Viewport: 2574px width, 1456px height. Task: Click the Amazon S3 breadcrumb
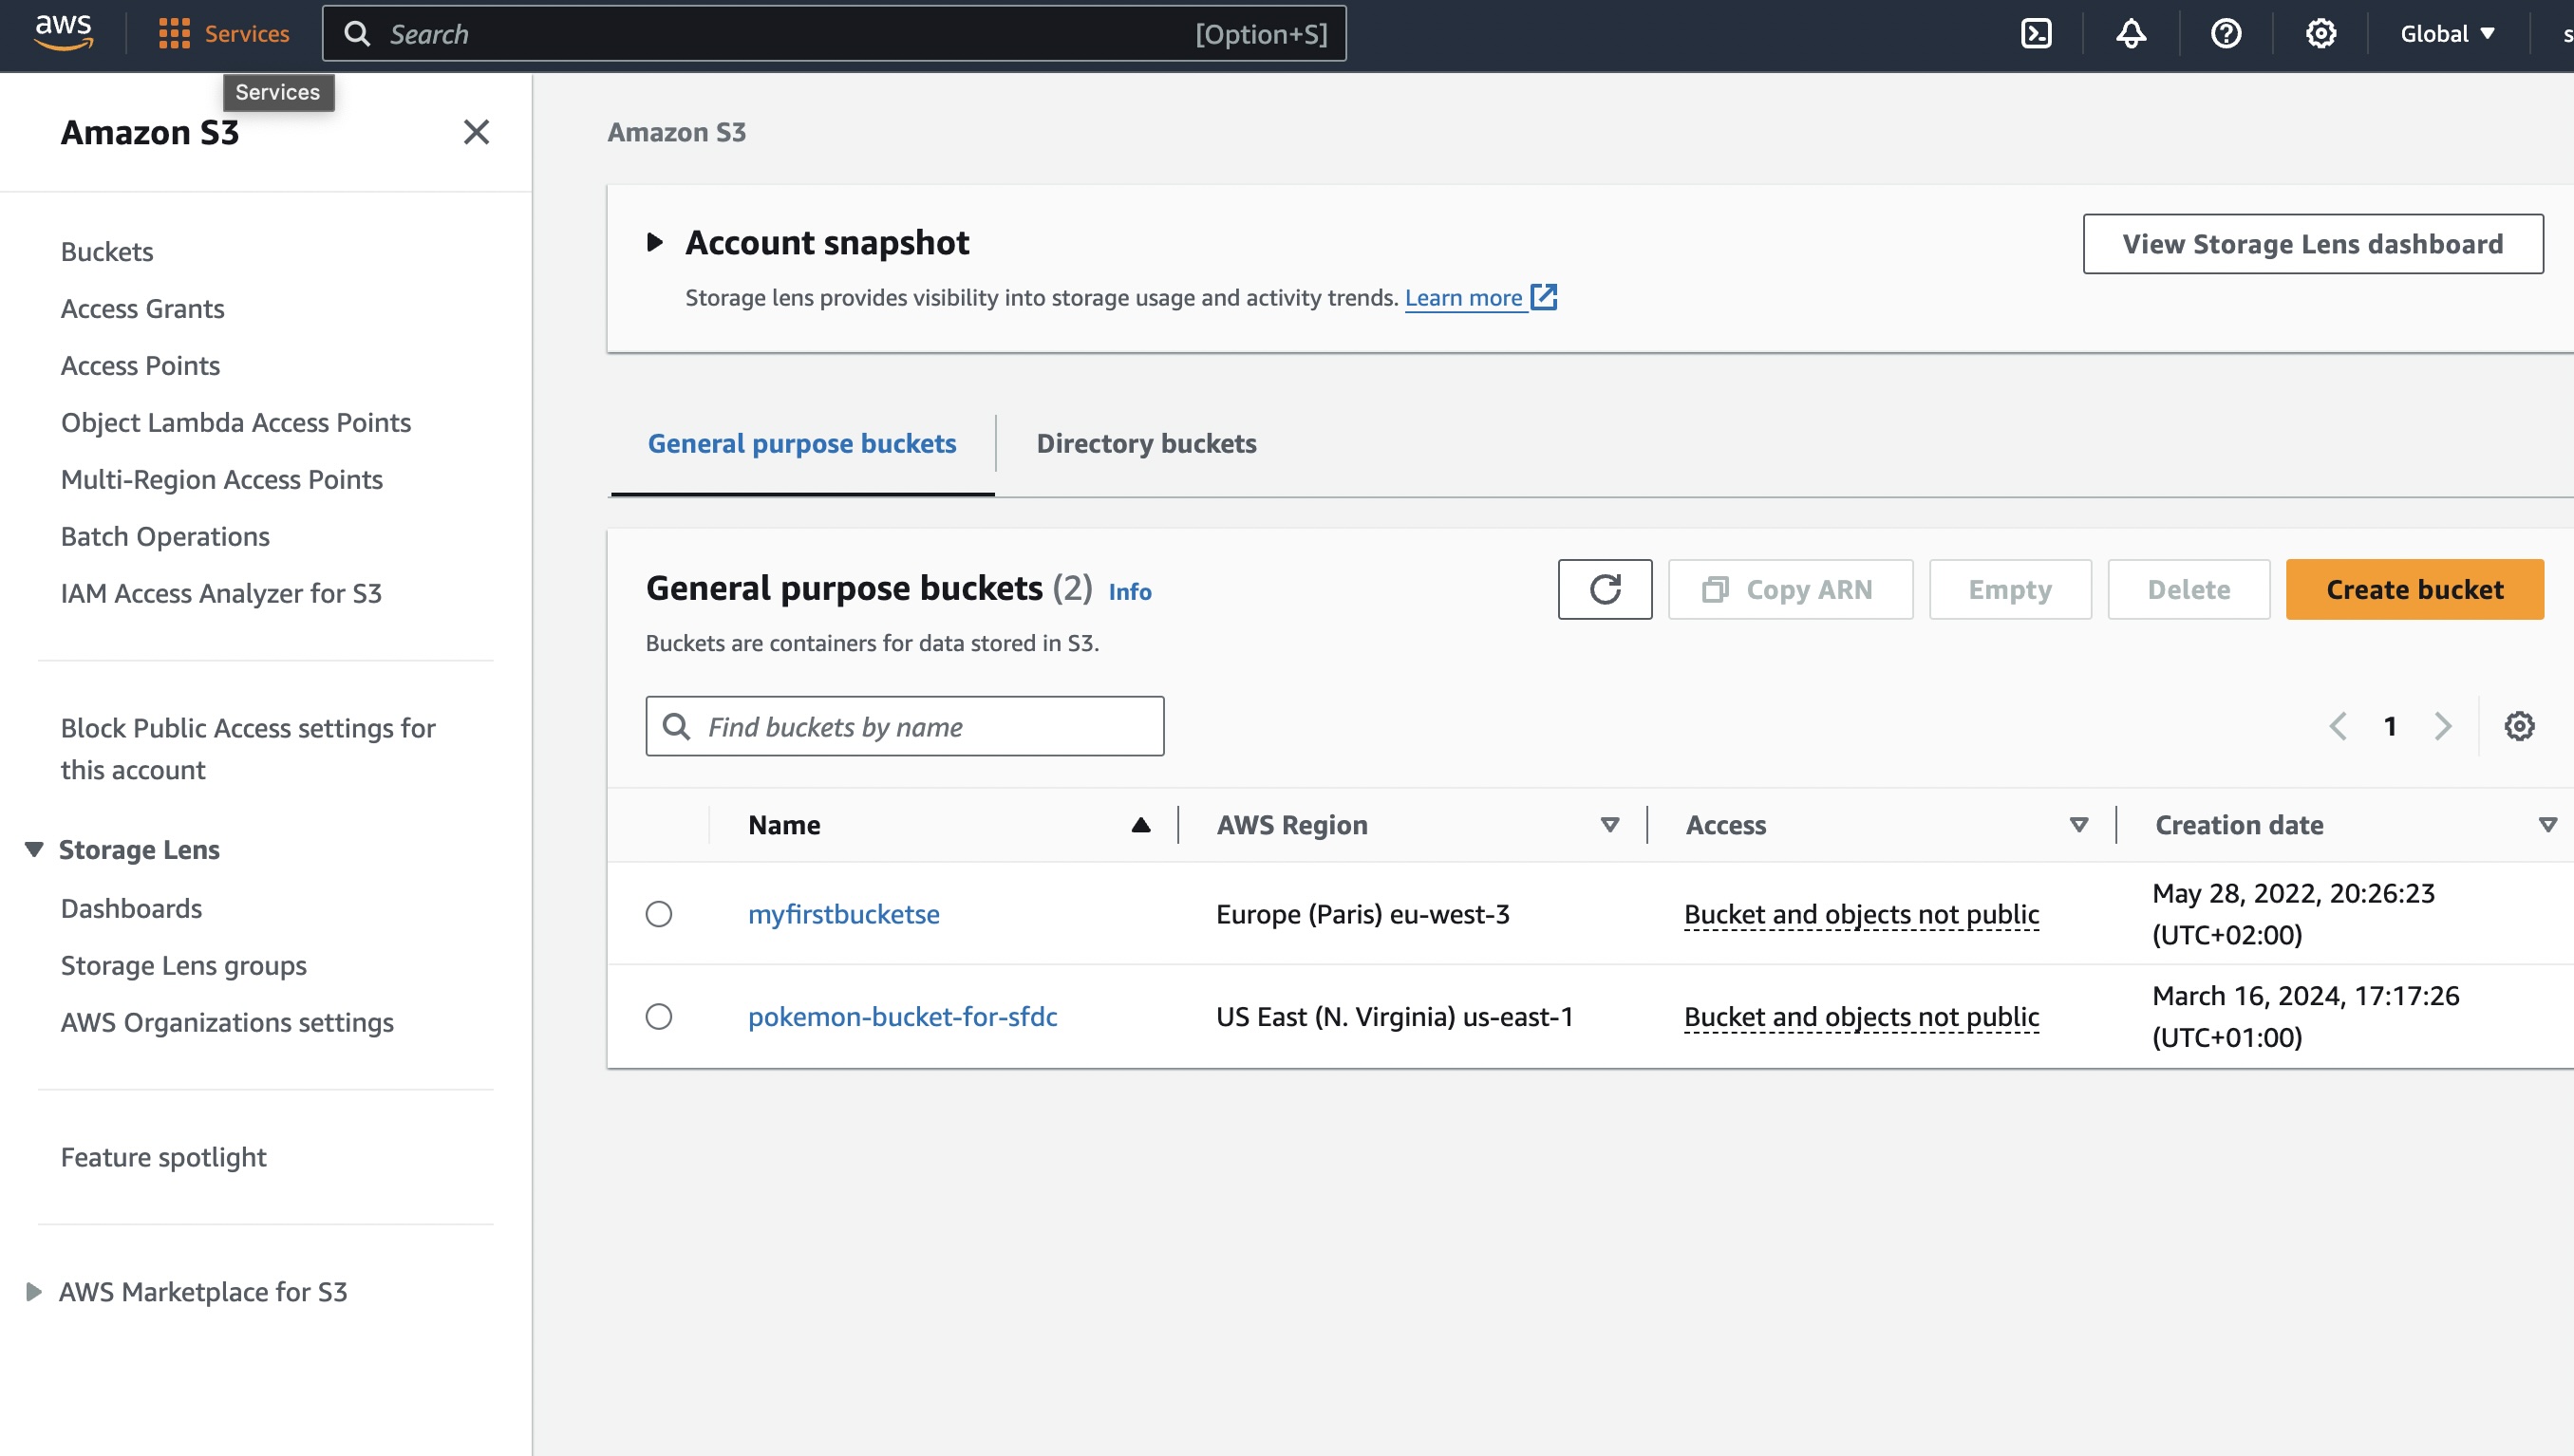[x=676, y=132]
